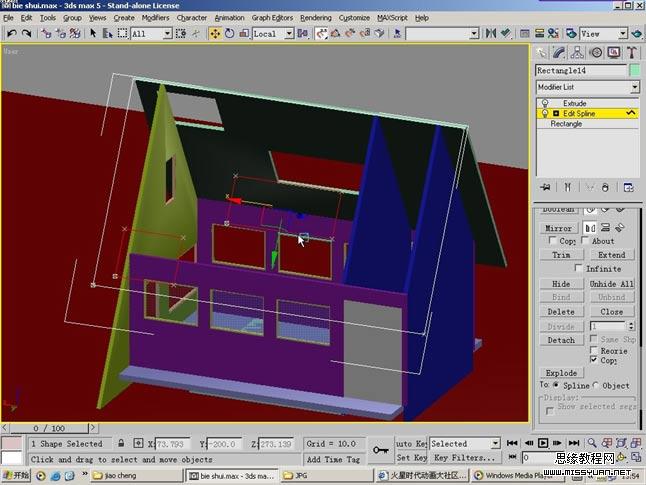646x485 pixels.
Task: Click the green object color swatch
Action: point(635,70)
